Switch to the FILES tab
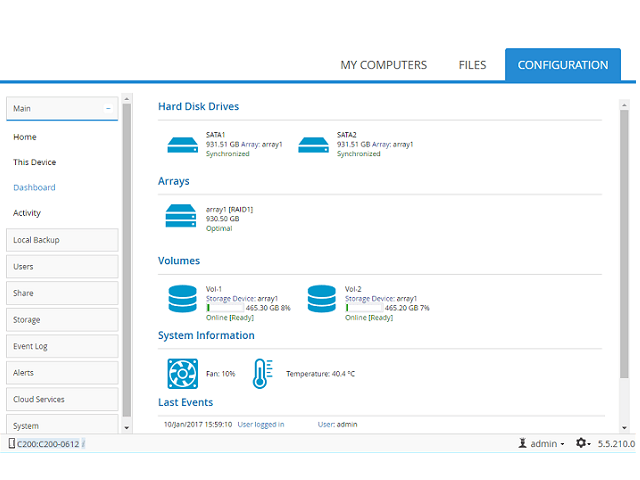640x480 pixels. tap(472, 65)
